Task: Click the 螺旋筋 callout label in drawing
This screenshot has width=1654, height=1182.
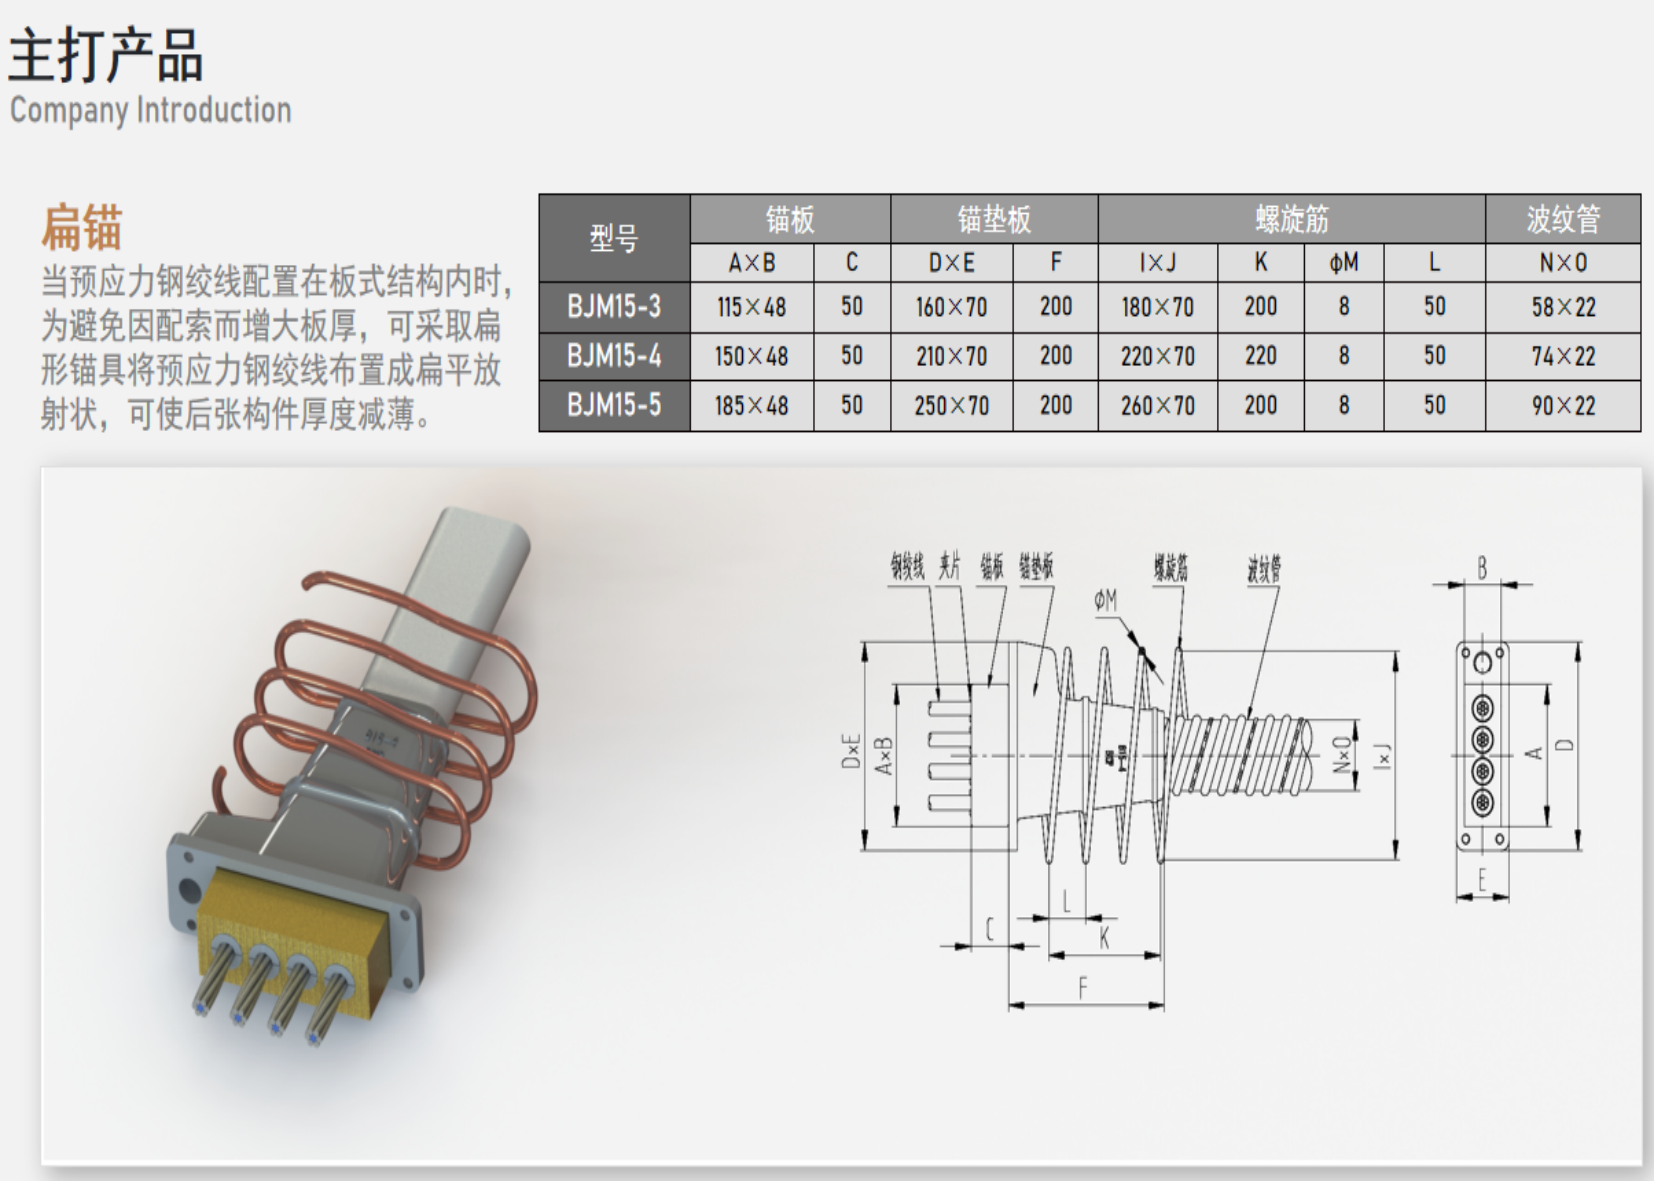Action: point(1170,568)
